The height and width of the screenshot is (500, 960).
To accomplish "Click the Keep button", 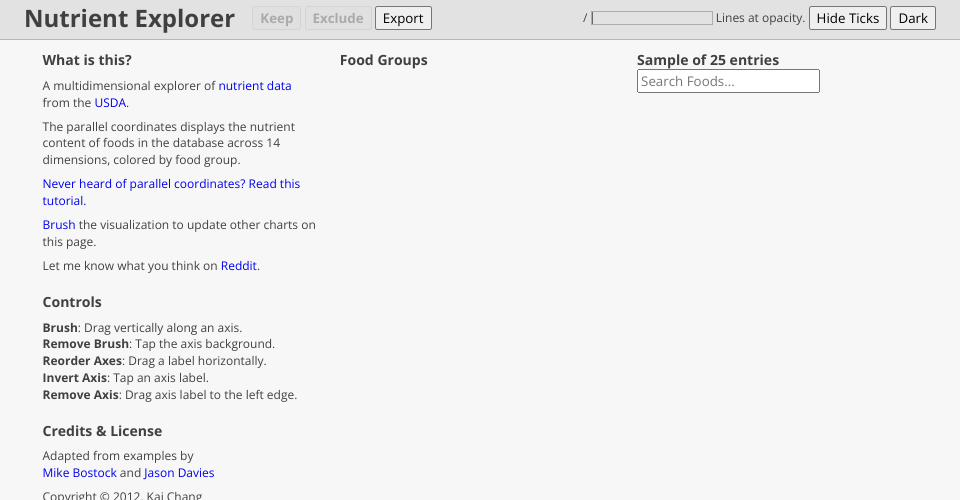I will click(276, 18).
